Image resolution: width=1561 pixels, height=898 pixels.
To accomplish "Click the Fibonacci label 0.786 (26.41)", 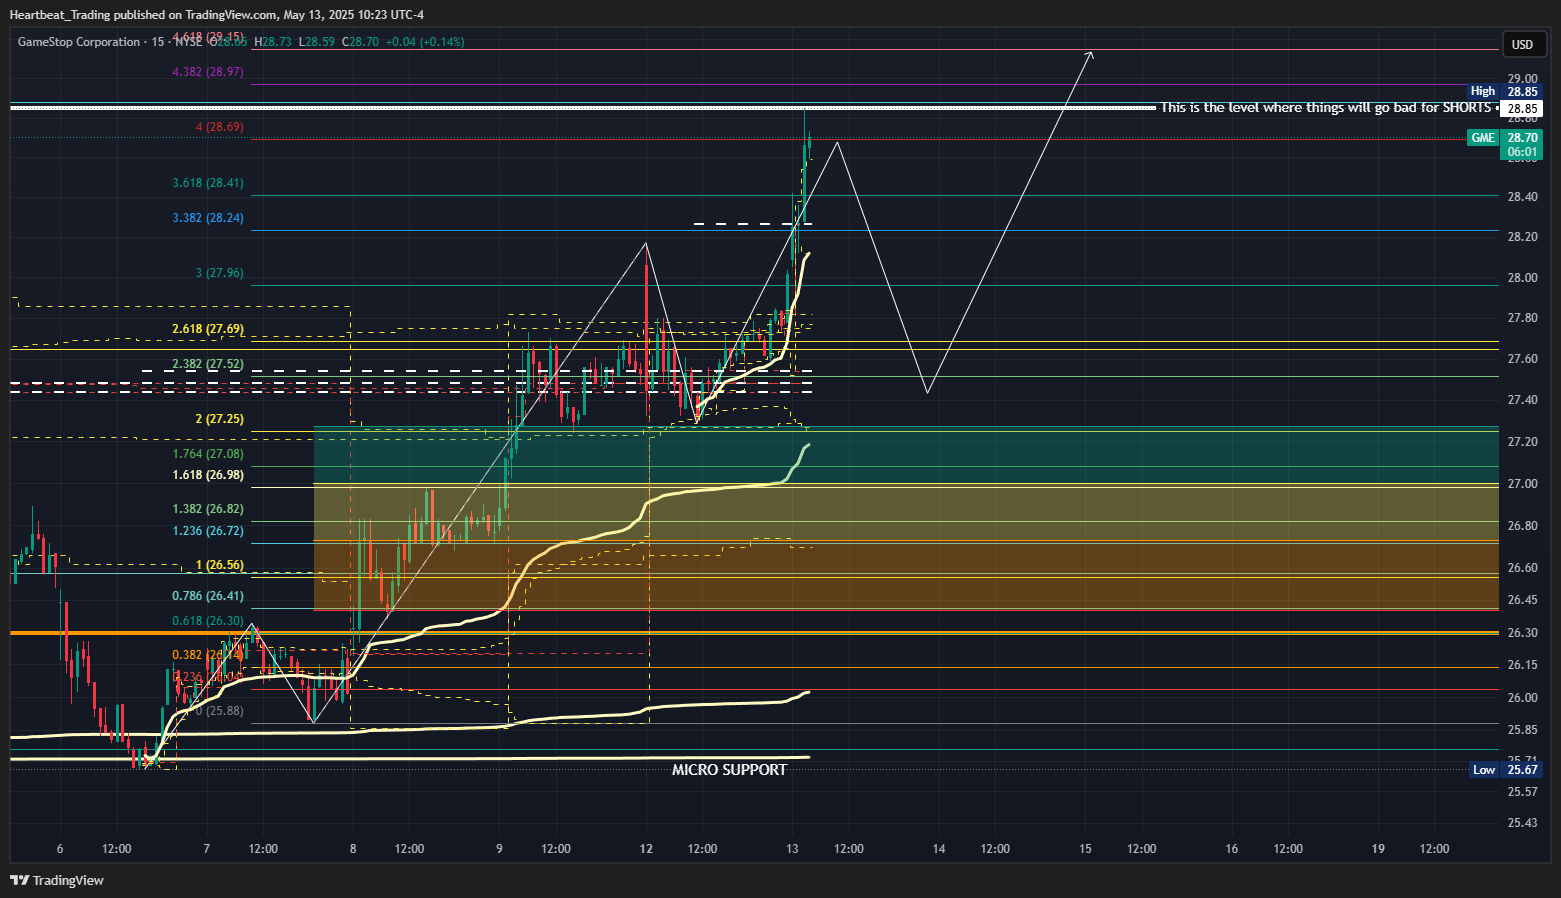I will (208, 596).
